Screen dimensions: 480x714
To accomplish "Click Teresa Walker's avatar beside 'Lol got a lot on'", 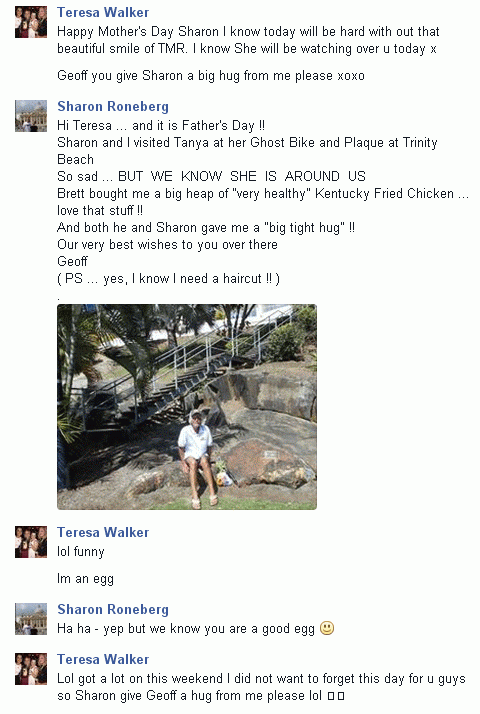I will [x=31, y=669].
